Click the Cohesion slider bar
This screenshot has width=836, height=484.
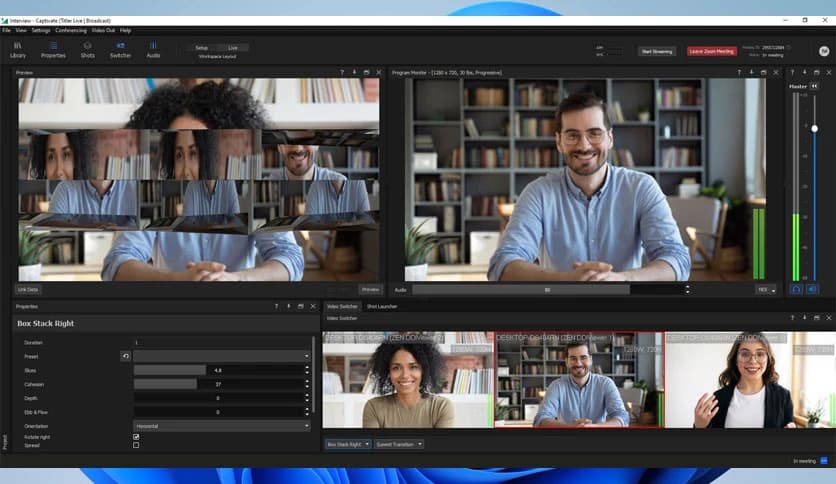[x=218, y=384]
